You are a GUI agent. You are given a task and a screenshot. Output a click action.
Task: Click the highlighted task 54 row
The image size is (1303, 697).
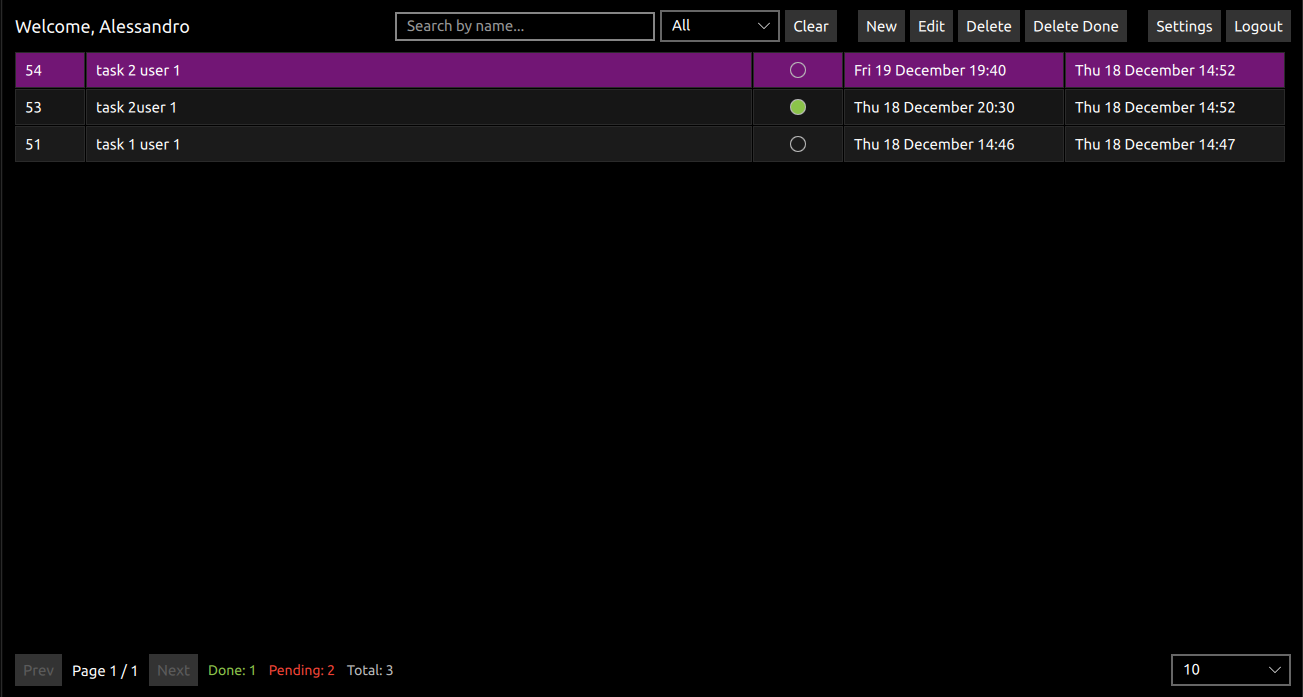click(400, 70)
